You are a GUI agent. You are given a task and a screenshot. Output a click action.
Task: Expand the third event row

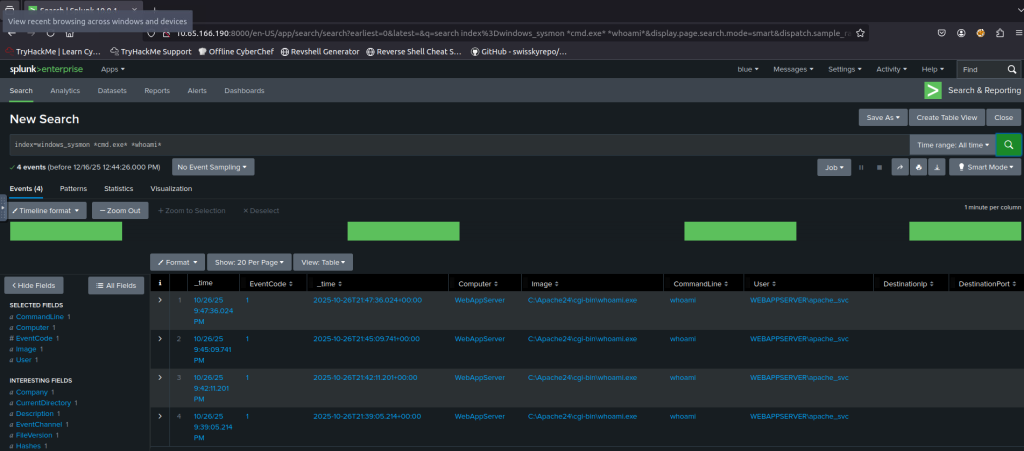click(x=160, y=377)
